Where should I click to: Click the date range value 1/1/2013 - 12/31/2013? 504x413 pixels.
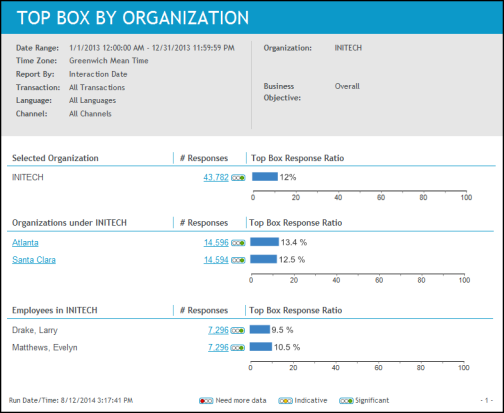(x=152, y=48)
